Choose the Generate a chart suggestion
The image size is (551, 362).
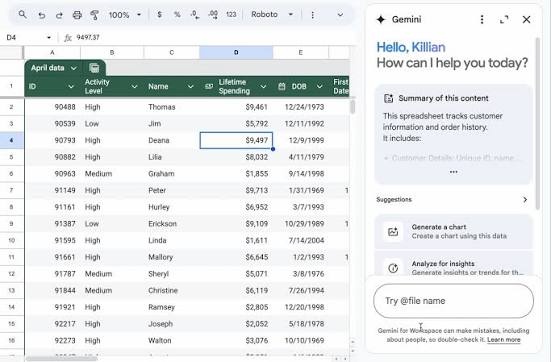pos(454,232)
